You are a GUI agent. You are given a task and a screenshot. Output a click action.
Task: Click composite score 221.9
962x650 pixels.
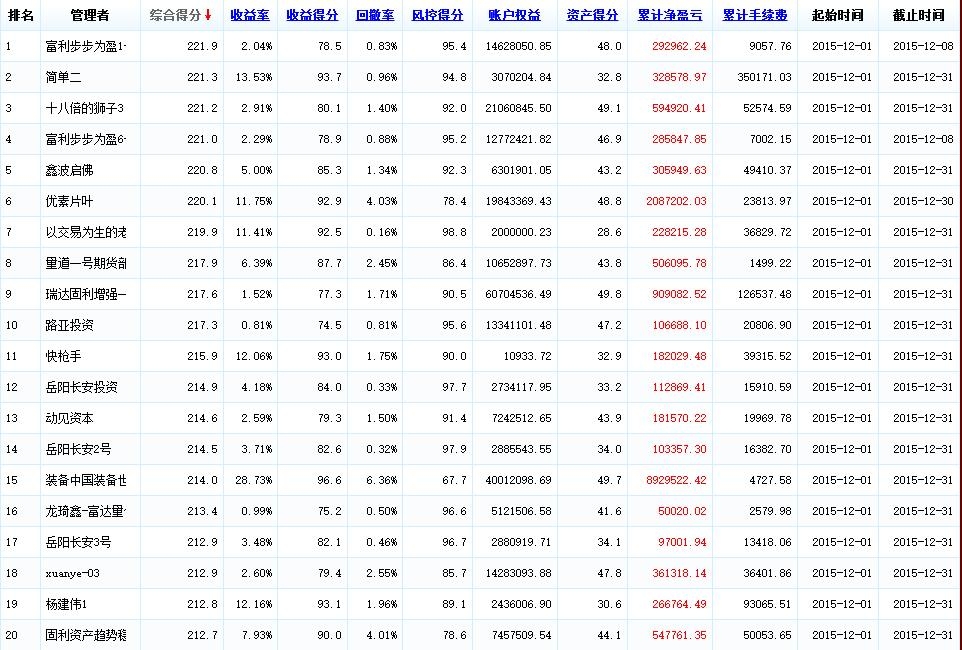click(x=202, y=46)
